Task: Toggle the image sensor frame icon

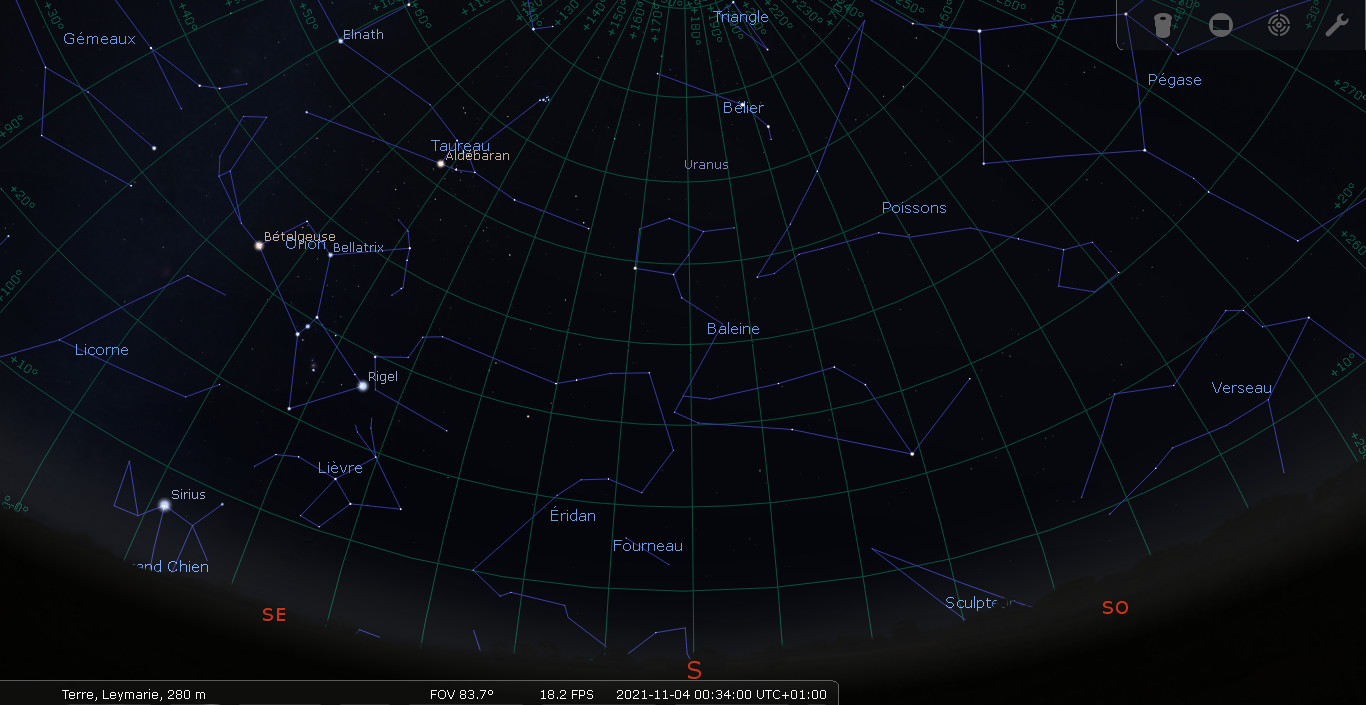Action: [1221, 25]
